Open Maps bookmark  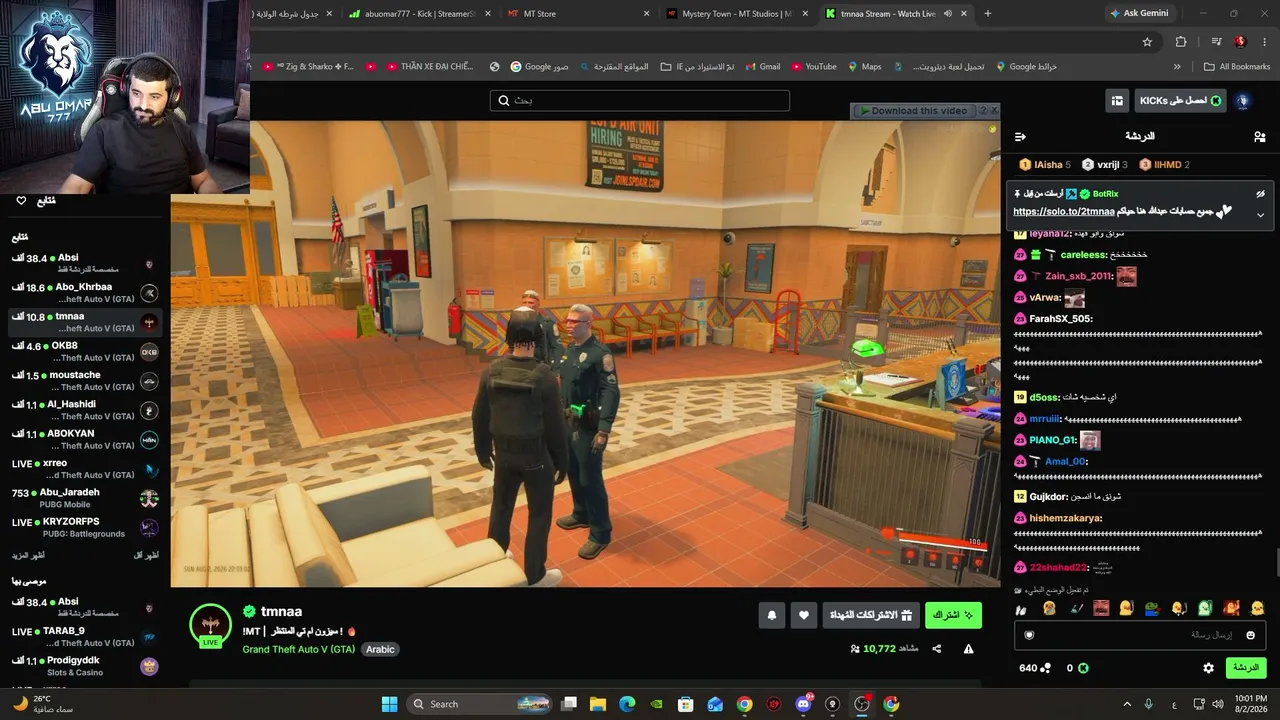point(864,67)
